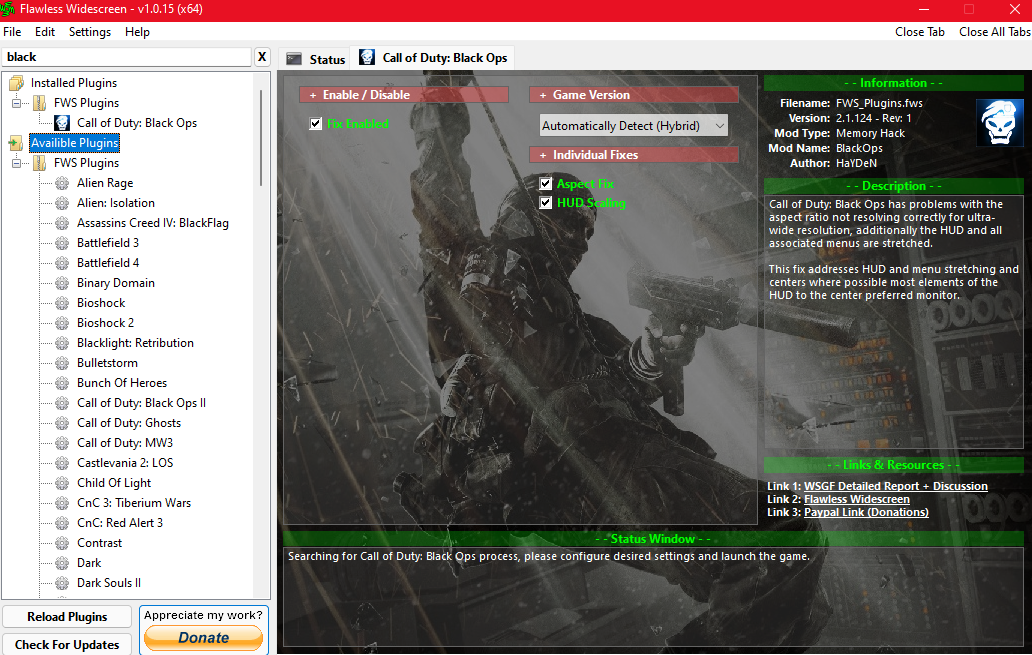
Task: Collapse the Enable / Disable section header
Action: tap(403, 95)
